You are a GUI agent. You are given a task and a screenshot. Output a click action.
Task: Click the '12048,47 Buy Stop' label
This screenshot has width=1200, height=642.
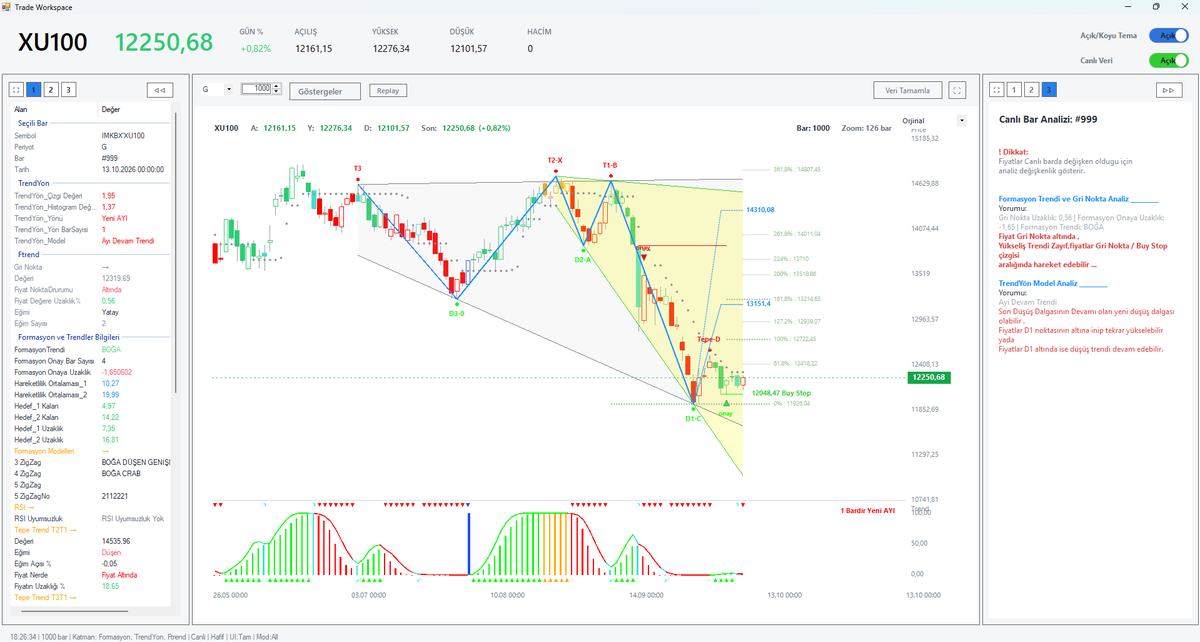coord(781,393)
